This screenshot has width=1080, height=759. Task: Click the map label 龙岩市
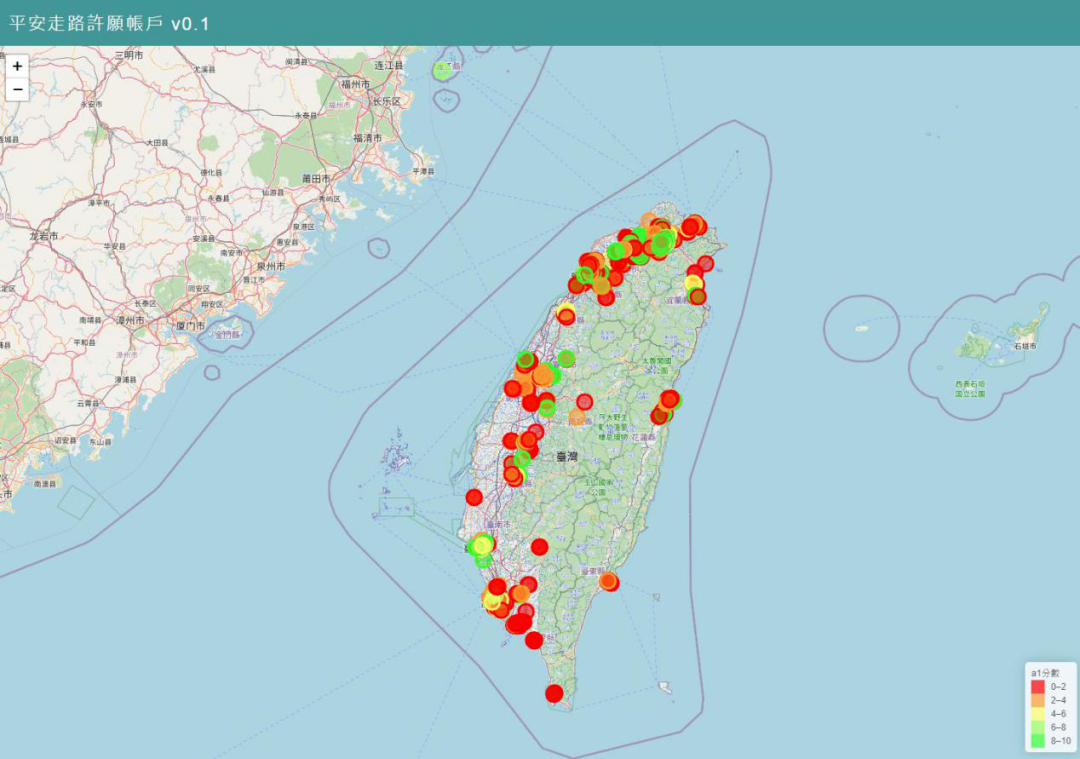43,236
